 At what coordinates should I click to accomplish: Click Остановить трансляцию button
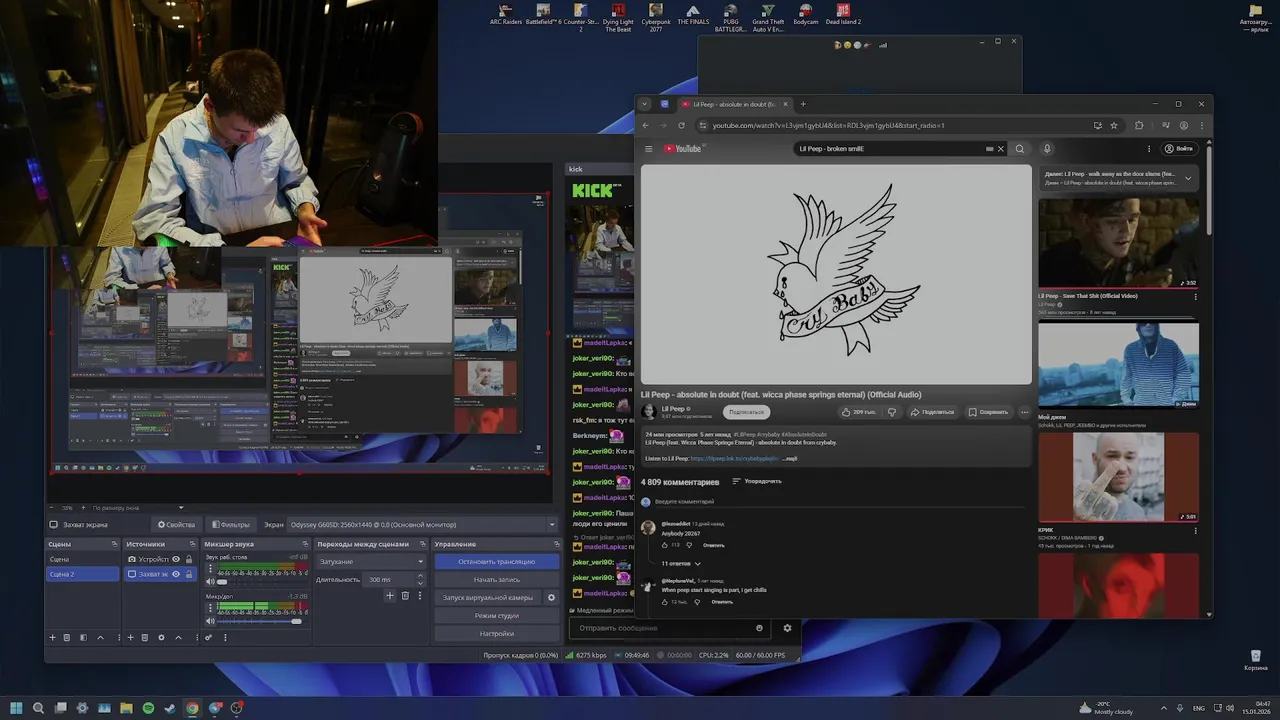(497, 561)
